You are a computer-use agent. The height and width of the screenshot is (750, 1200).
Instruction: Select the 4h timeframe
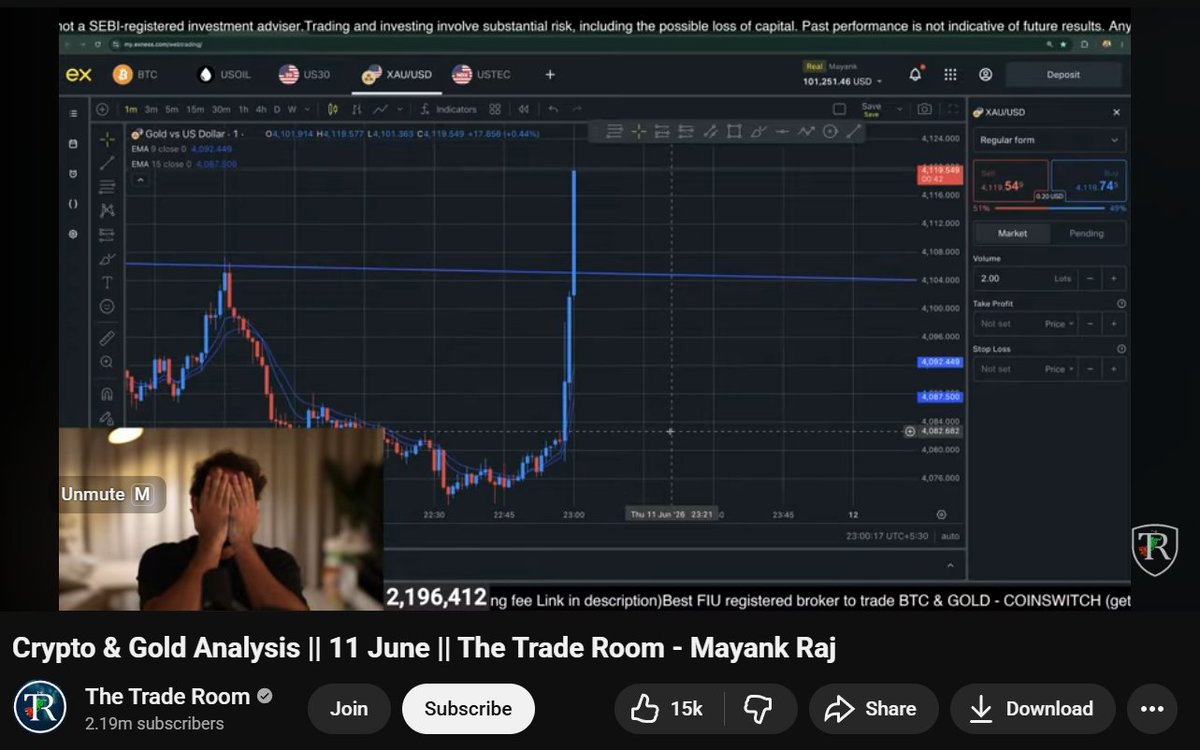tap(260, 109)
